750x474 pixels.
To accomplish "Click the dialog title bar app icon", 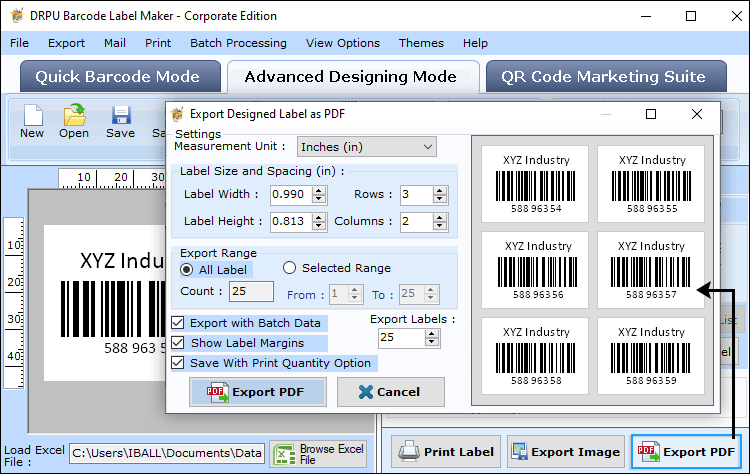I will [x=177, y=114].
